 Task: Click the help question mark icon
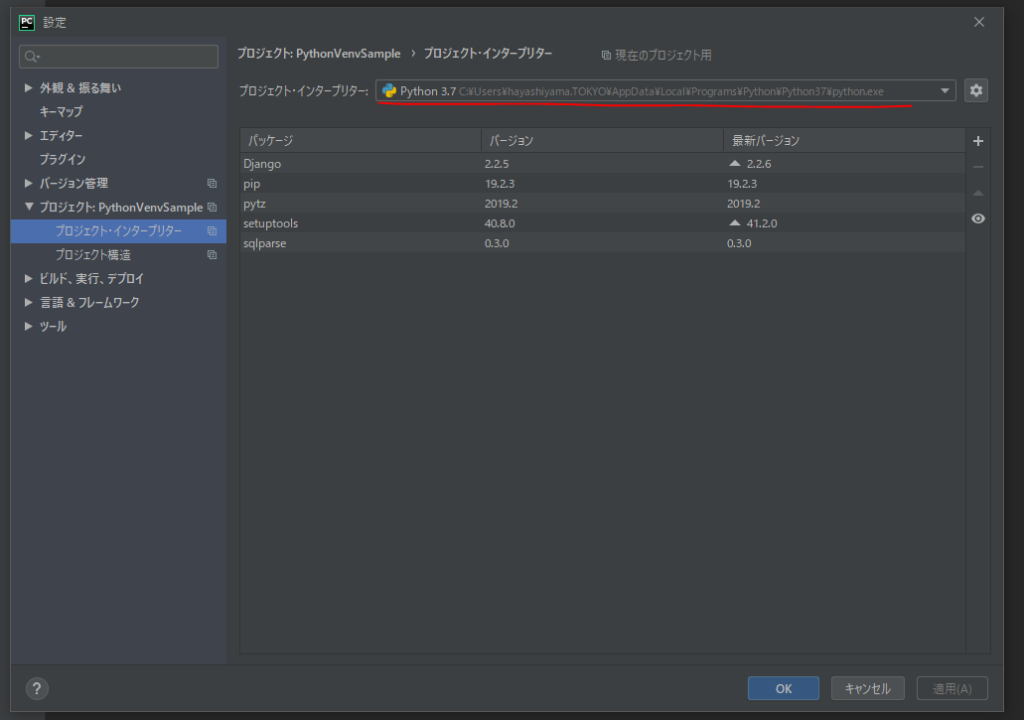pos(37,688)
